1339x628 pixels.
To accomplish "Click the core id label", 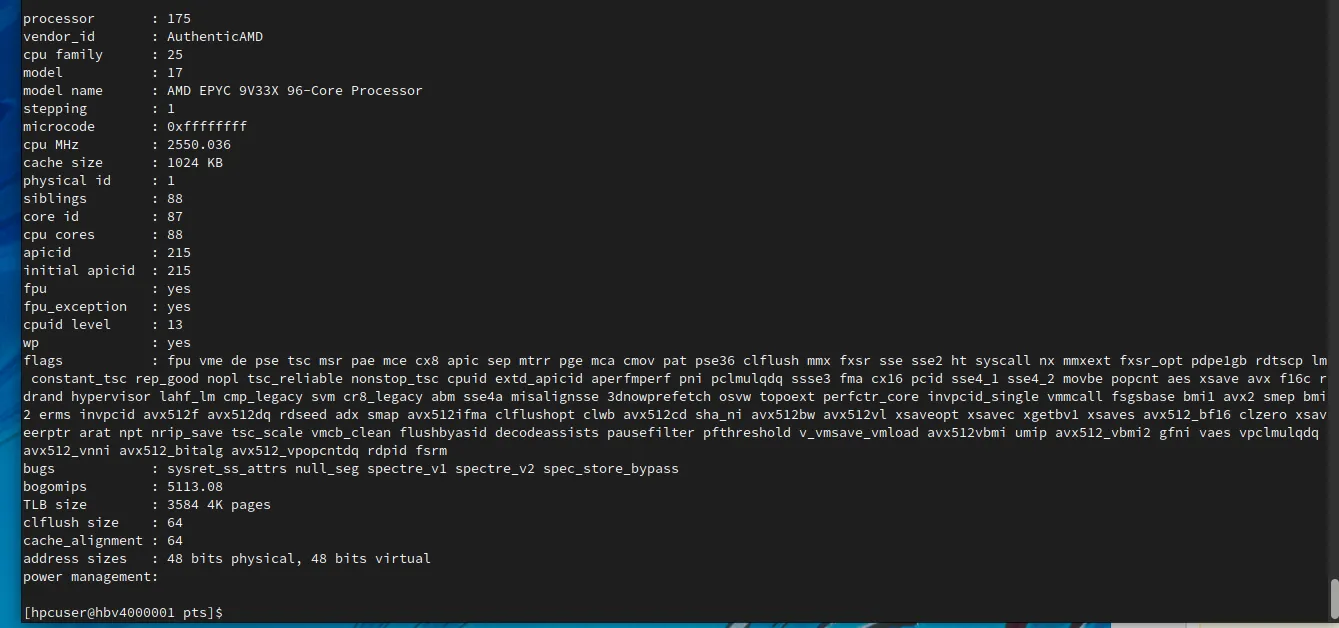I will 53,217.
